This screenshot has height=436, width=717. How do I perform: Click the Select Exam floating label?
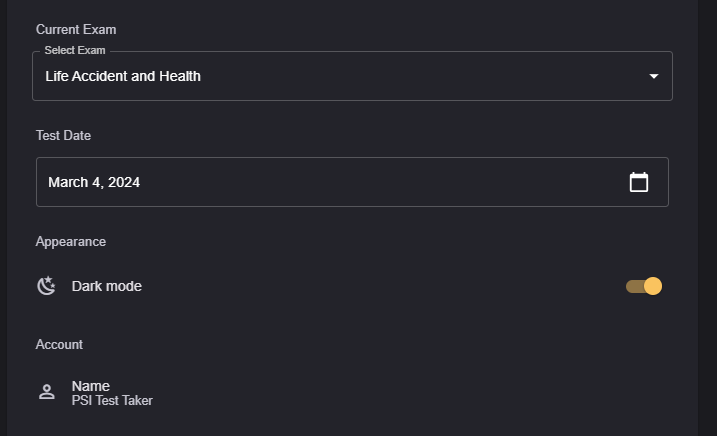coord(75,50)
